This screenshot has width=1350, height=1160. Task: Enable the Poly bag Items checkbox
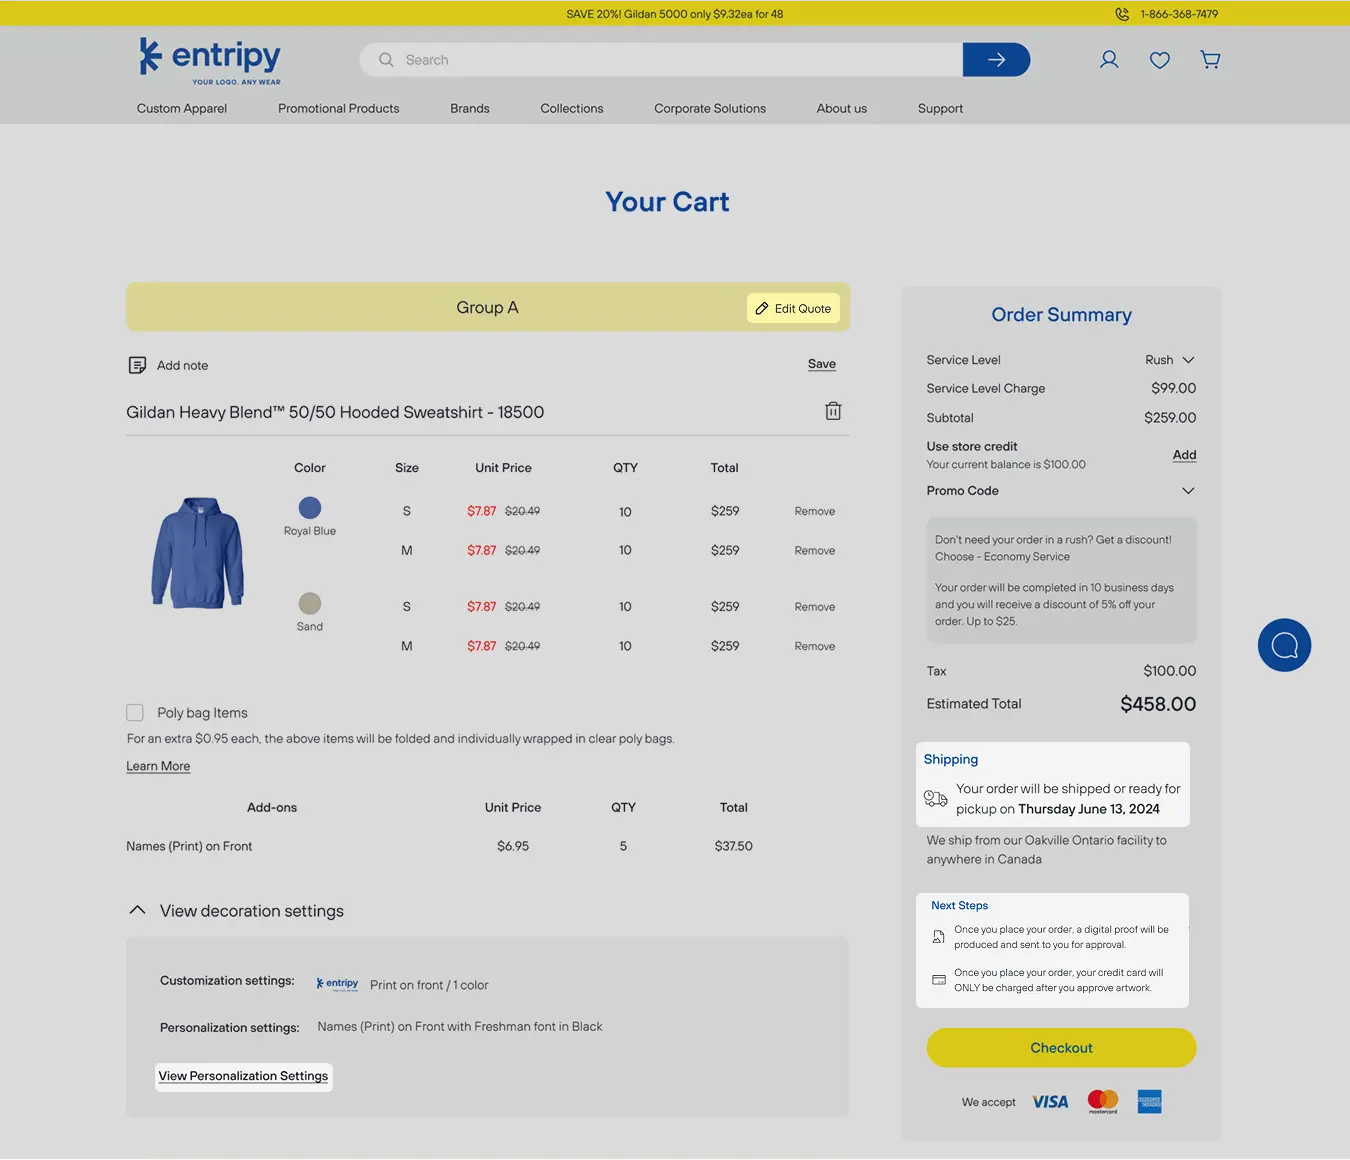point(135,713)
